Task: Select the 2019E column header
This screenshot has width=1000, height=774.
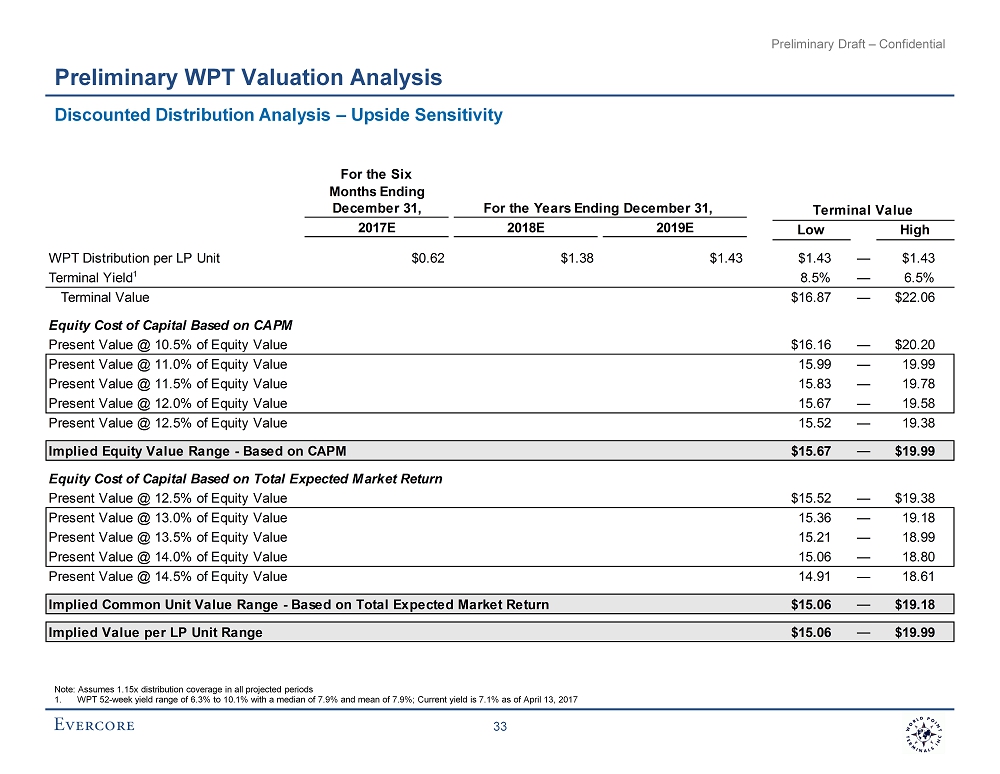Action: click(673, 229)
